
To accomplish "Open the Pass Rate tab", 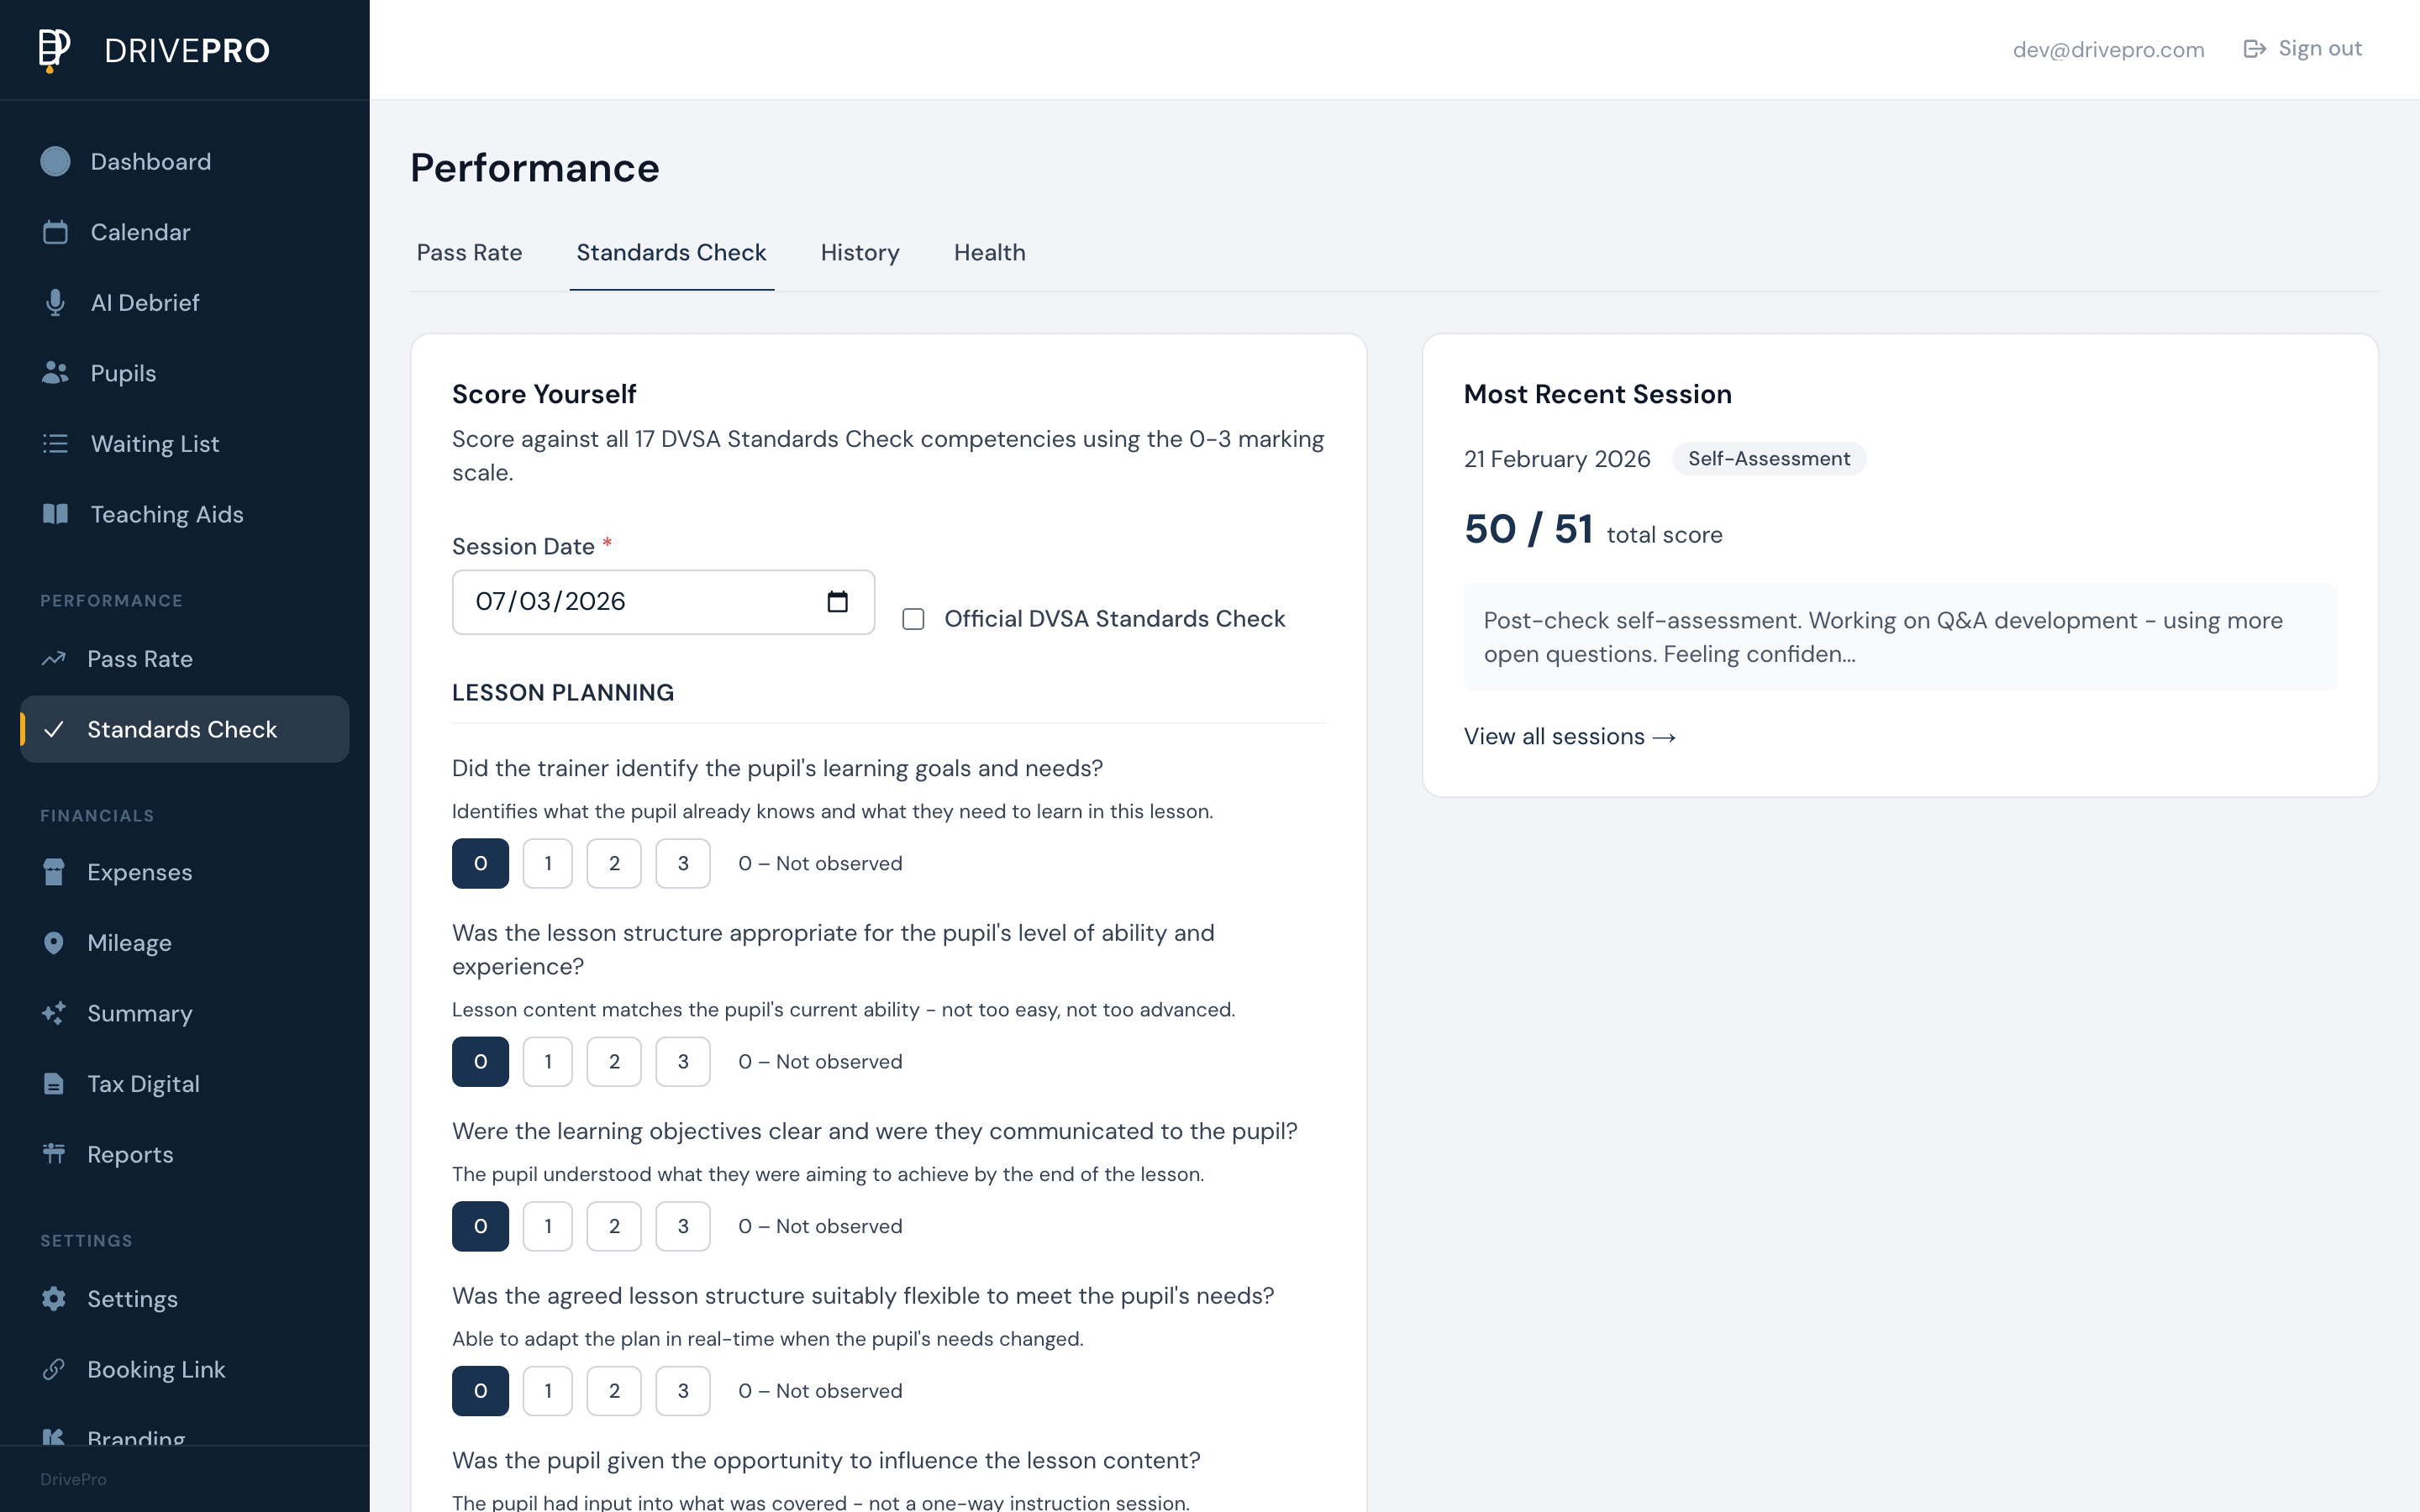I will [469, 253].
